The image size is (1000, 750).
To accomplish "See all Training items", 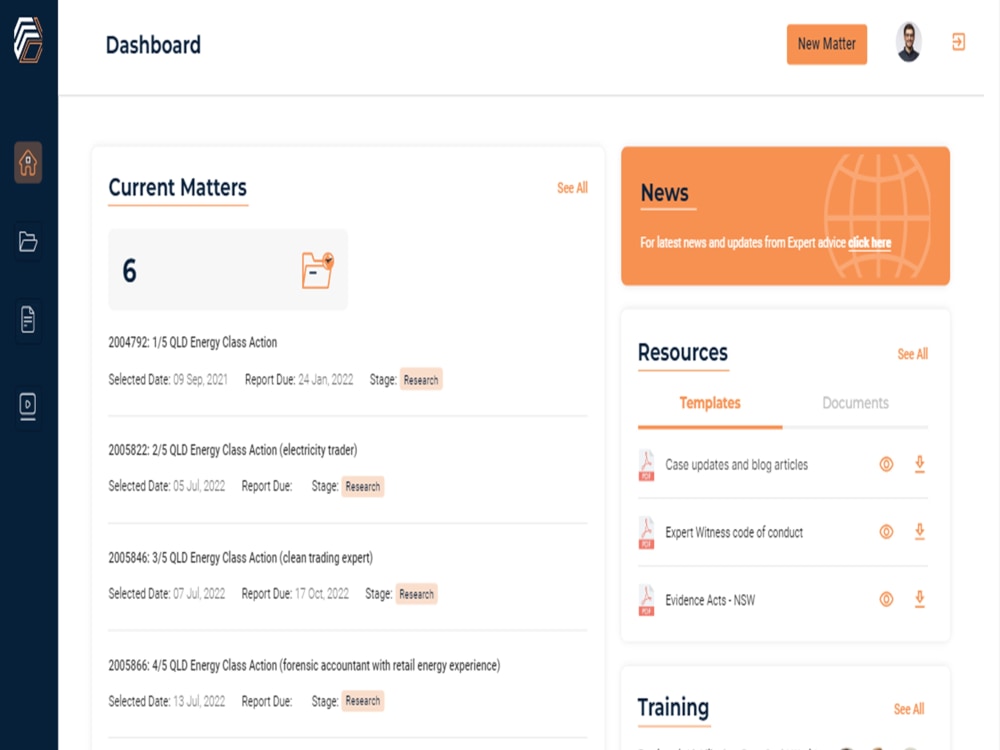I will pos(909,709).
